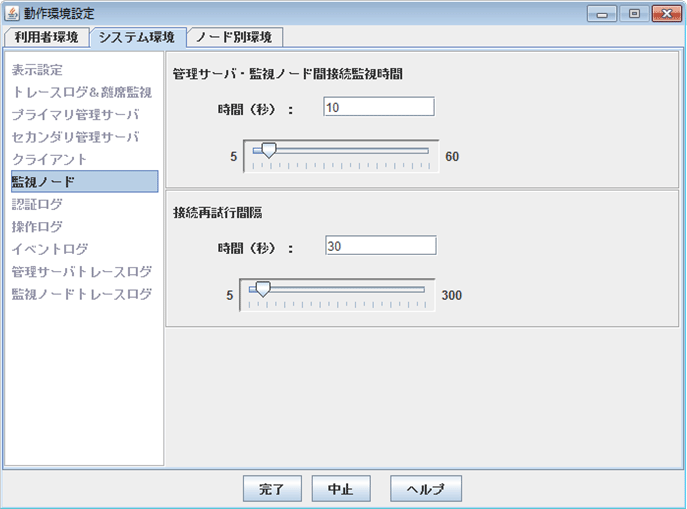Click the maximum value label 60

point(452,156)
